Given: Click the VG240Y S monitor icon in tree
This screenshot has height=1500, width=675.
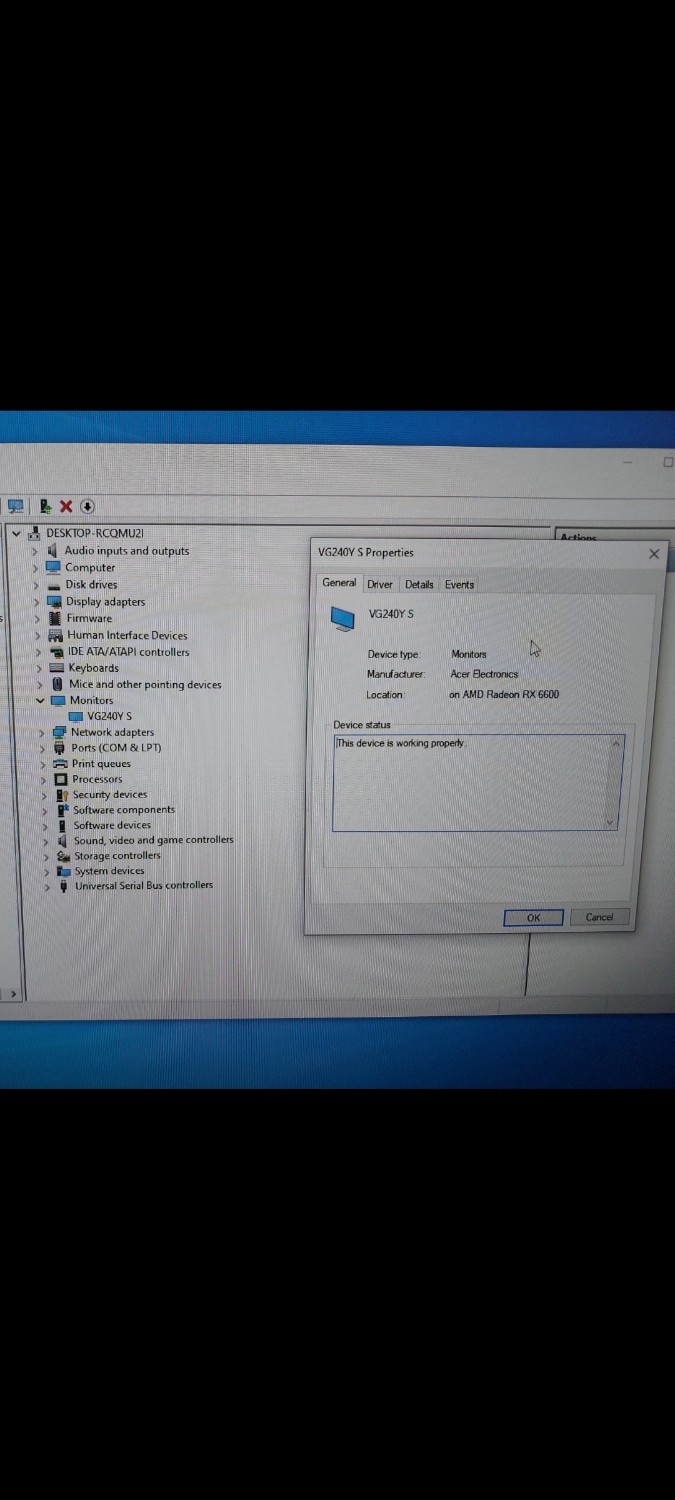Looking at the screenshot, I should click(x=76, y=716).
